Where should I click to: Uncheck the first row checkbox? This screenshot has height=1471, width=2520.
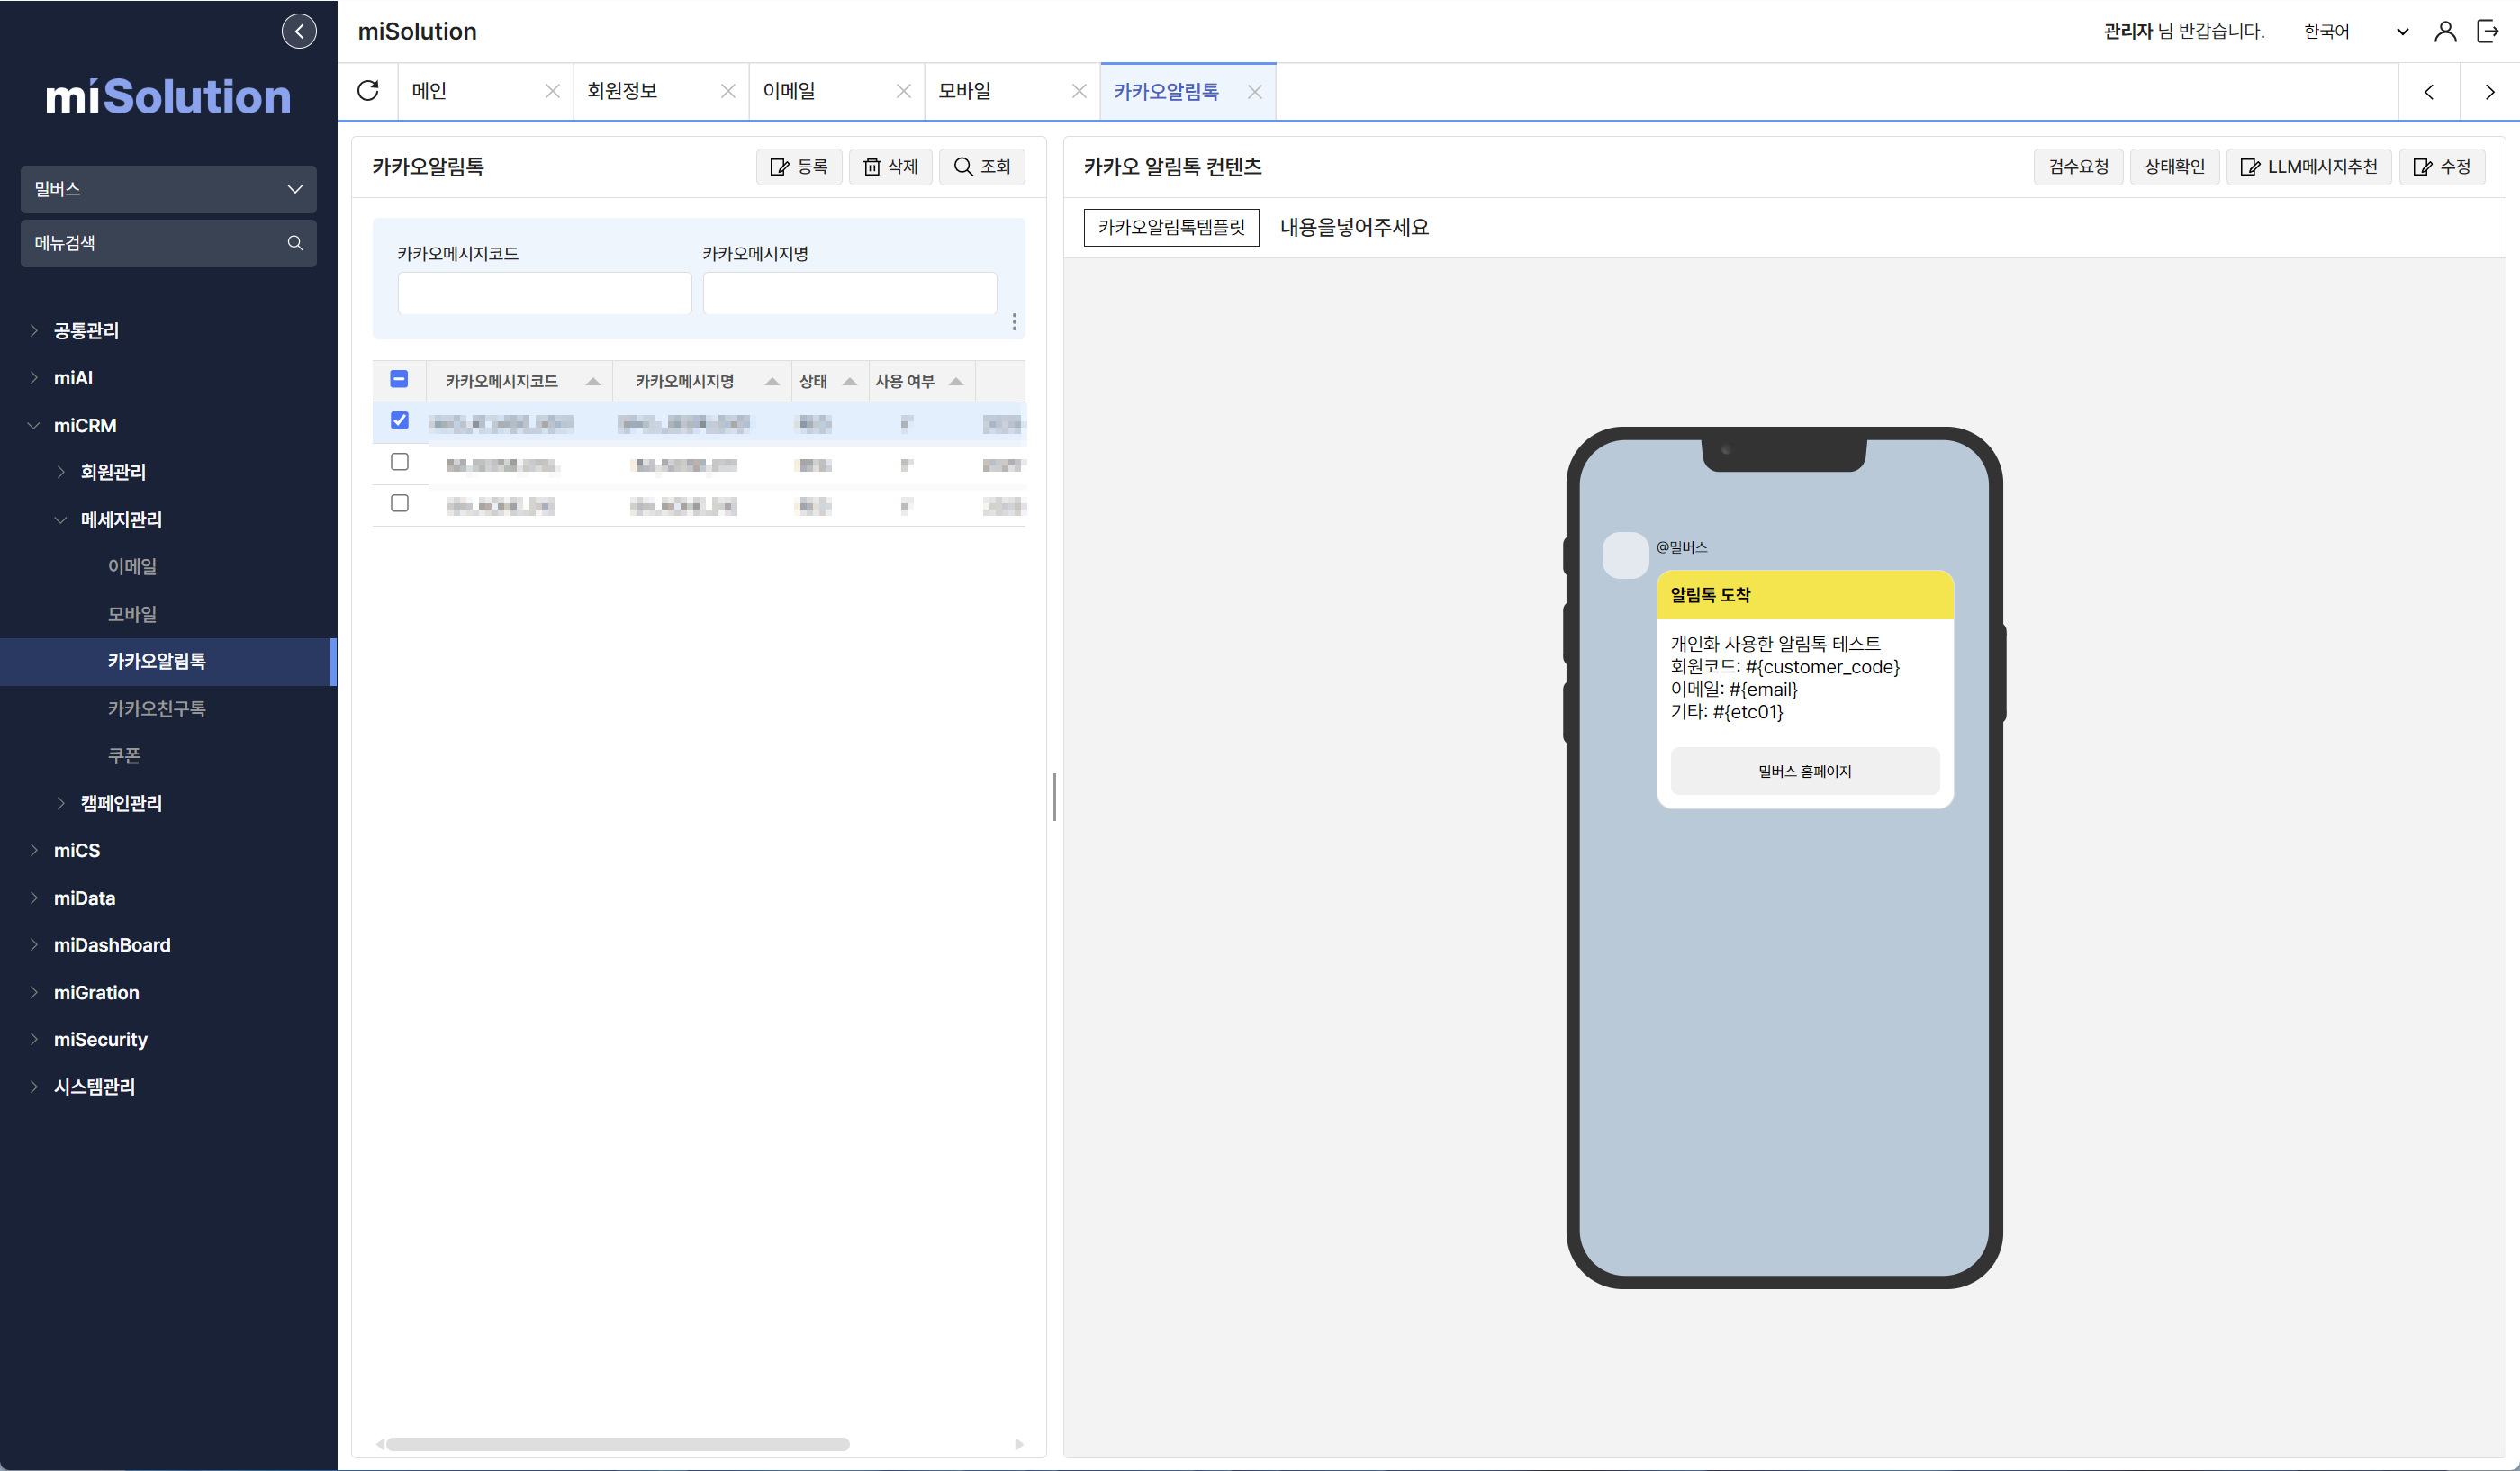[x=400, y=421]
